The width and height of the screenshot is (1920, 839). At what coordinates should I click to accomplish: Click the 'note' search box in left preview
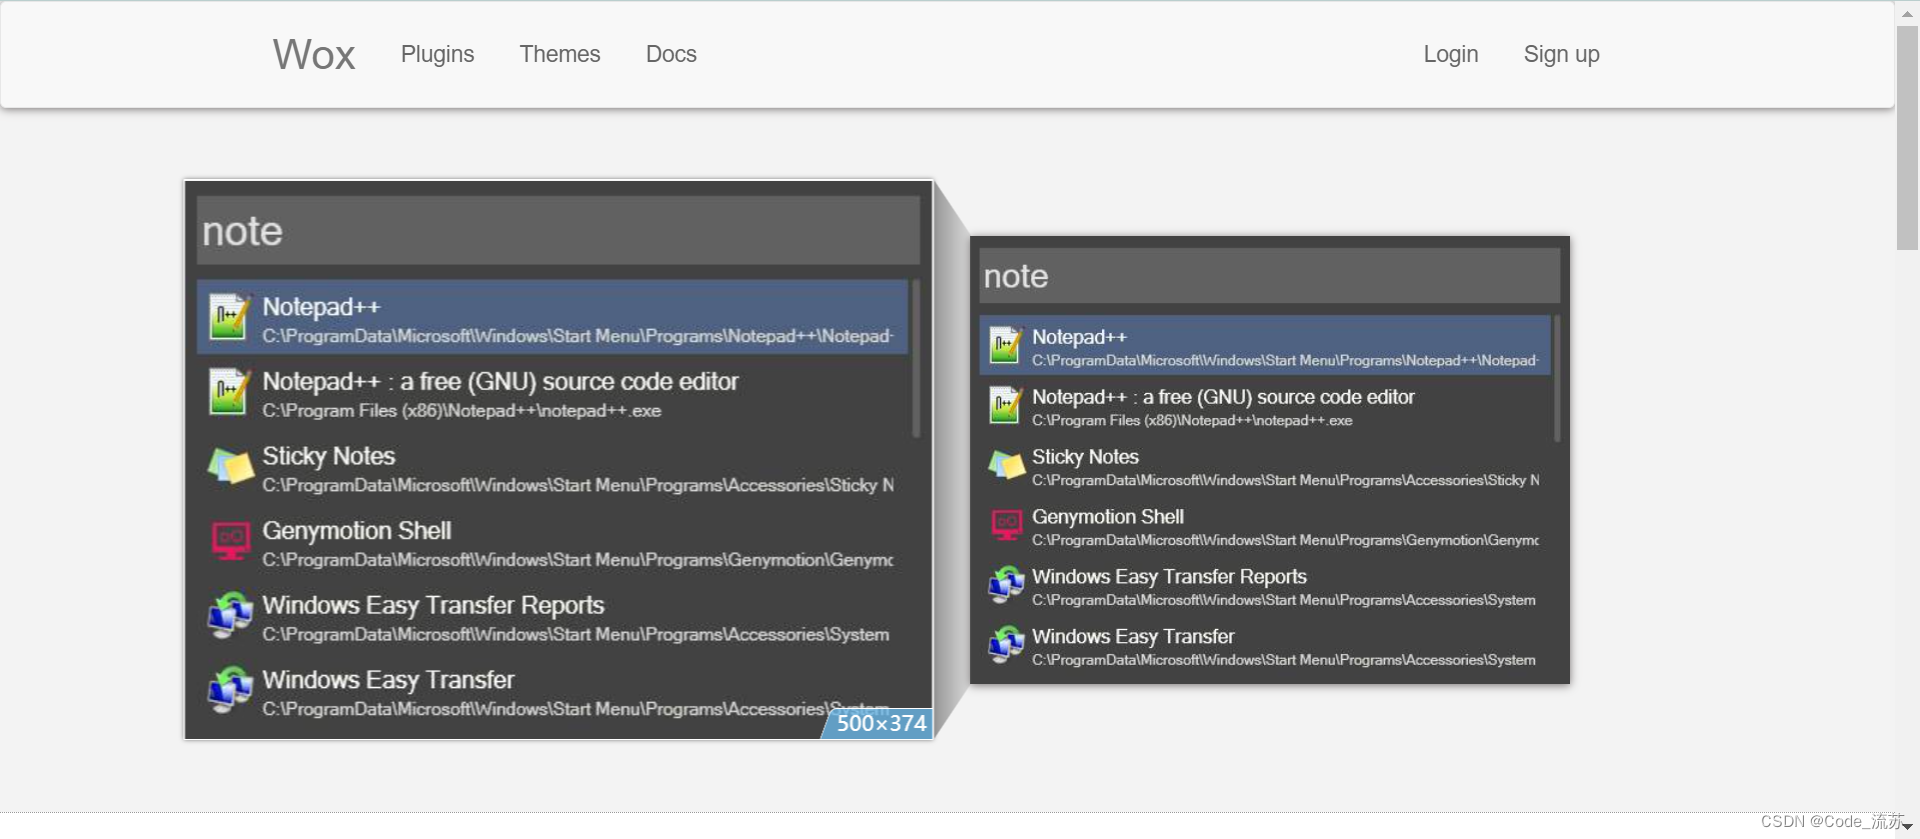(x=558, y=231)
